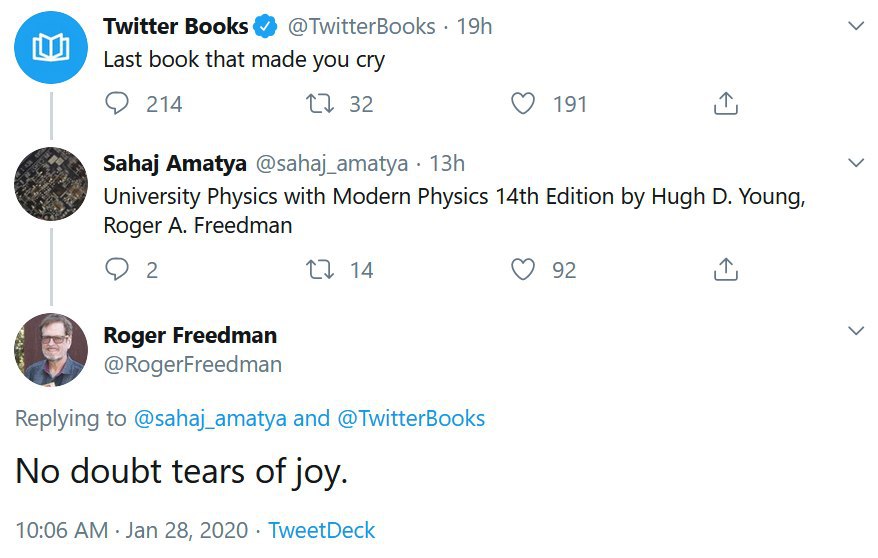Expand Sahaj Amatya tweet options chevron
878x558 pixels.
pyautogui.click(x=856, y=163)
